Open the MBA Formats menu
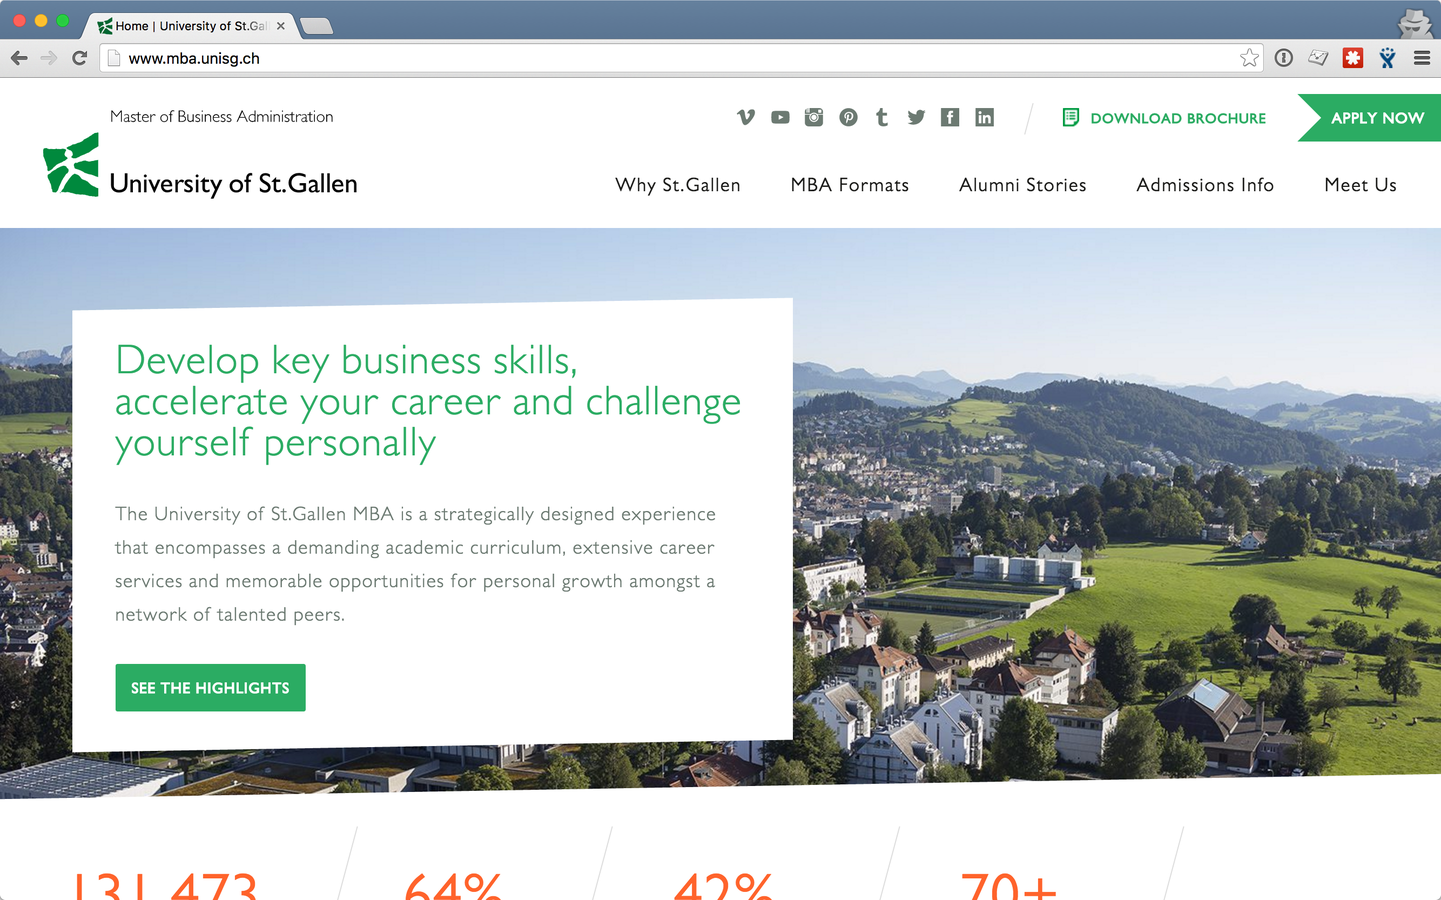 point(850,185)
